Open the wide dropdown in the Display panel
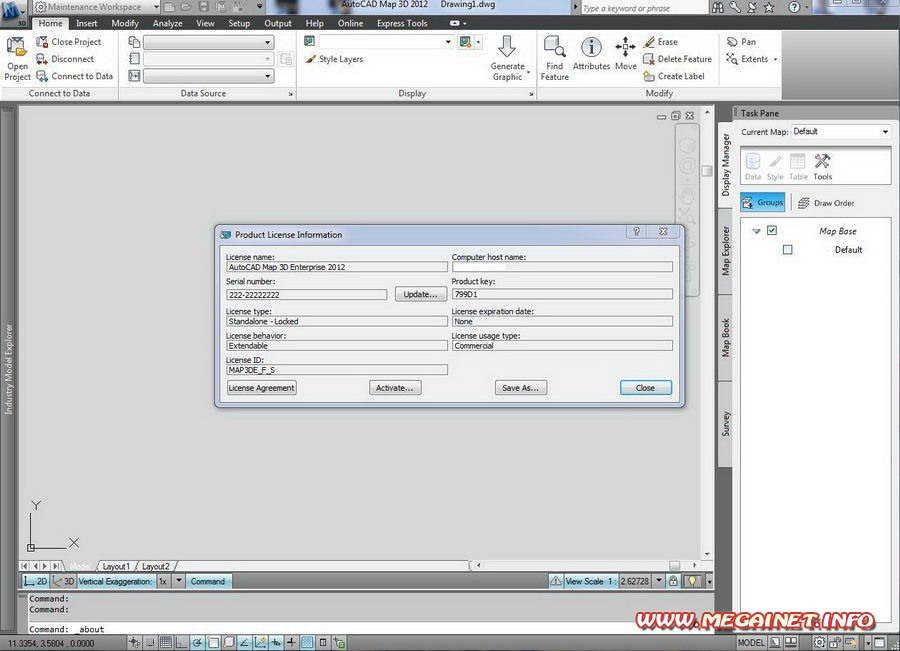The height and width of the screenshot is (651, 900). pos(386,41)
